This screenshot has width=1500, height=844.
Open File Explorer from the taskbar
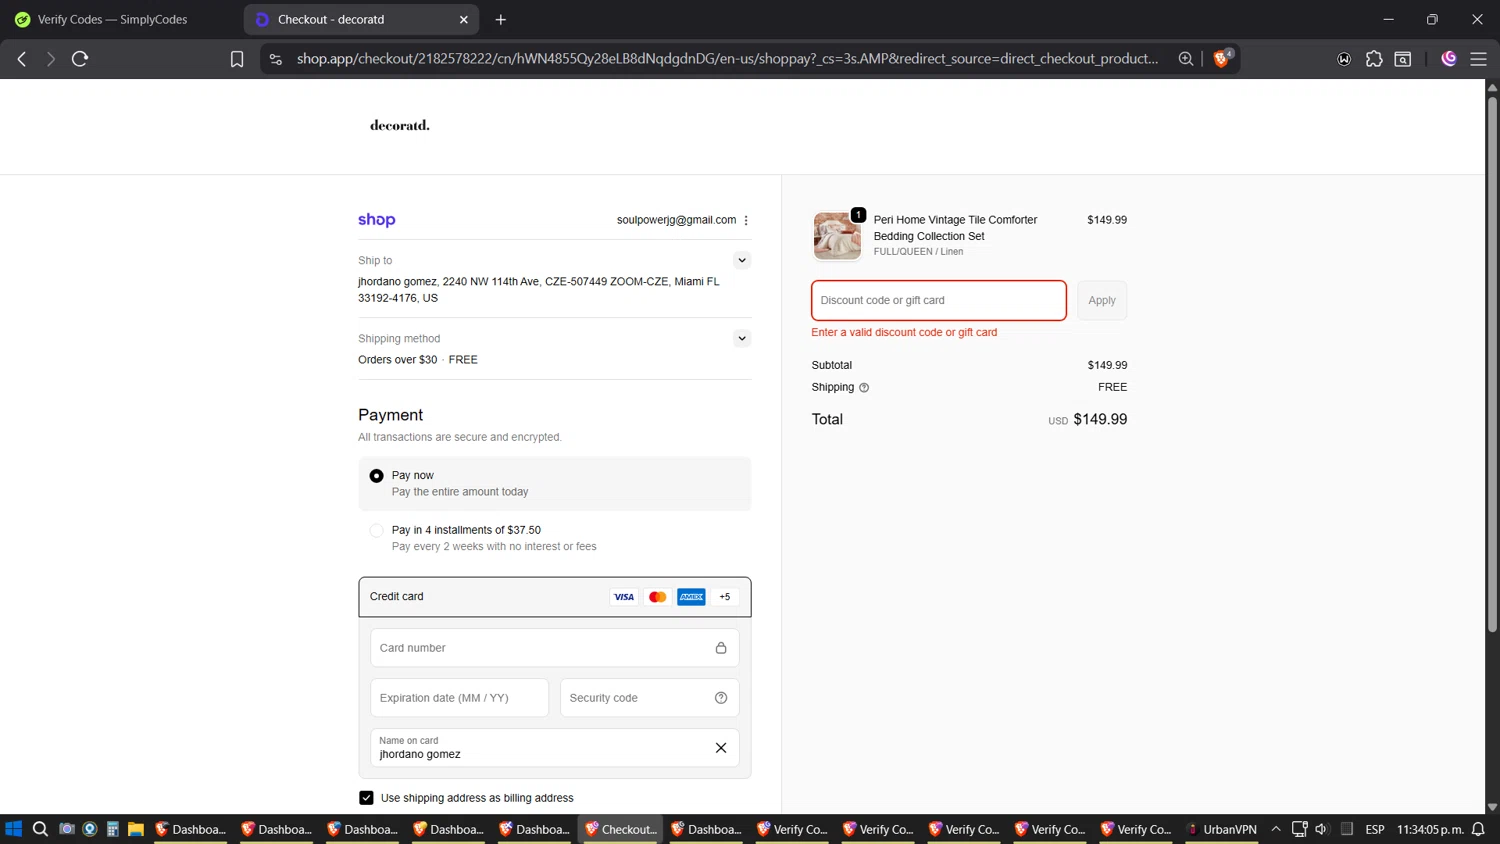click(x=136, y=829)
